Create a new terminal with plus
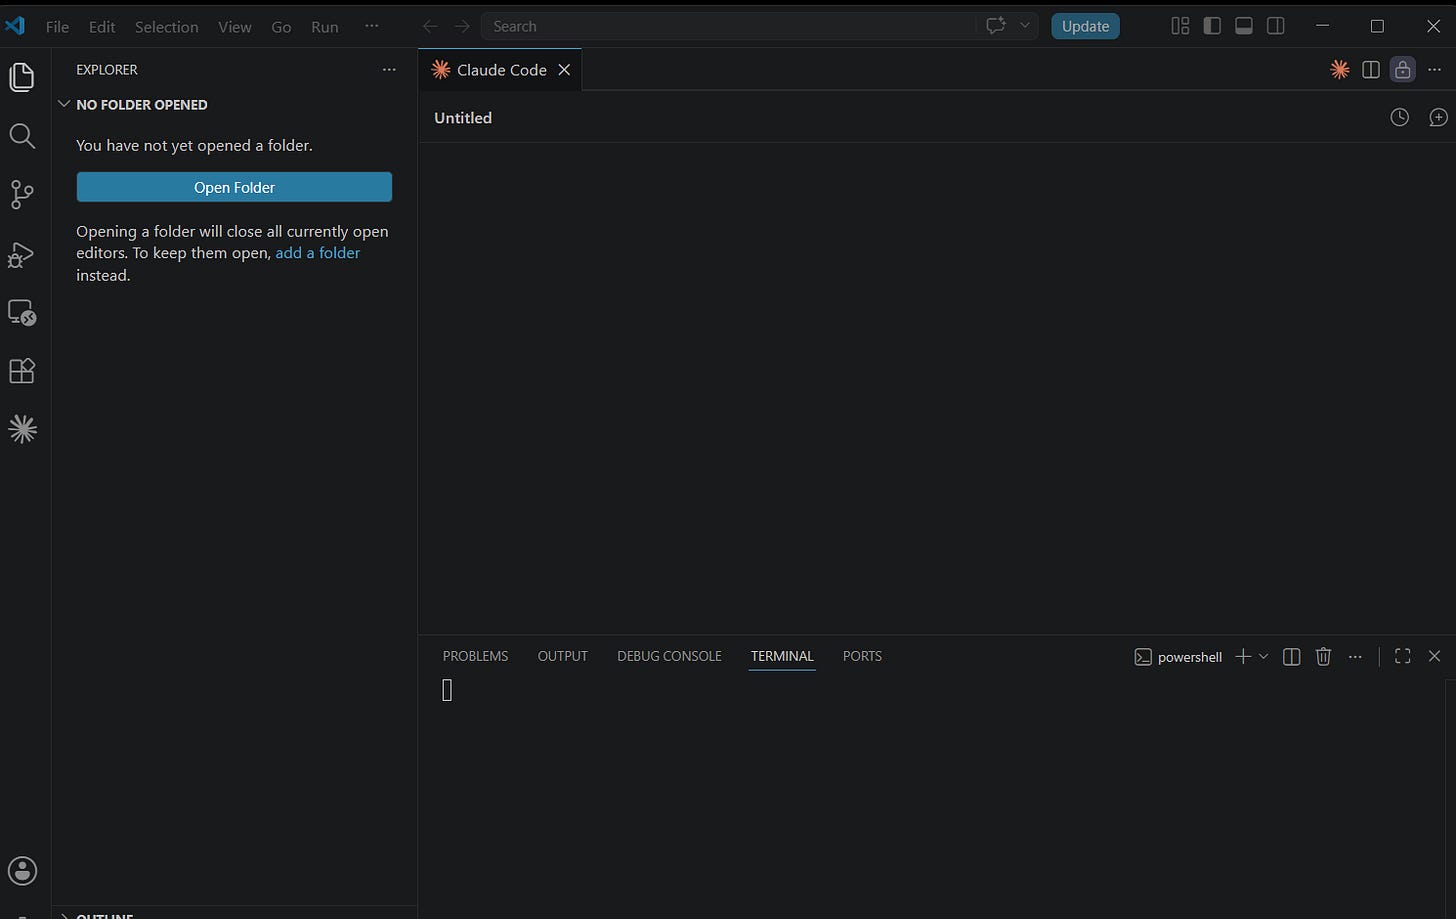Viewport: 1456px width, 919px height. click(x=1243, y=656)
